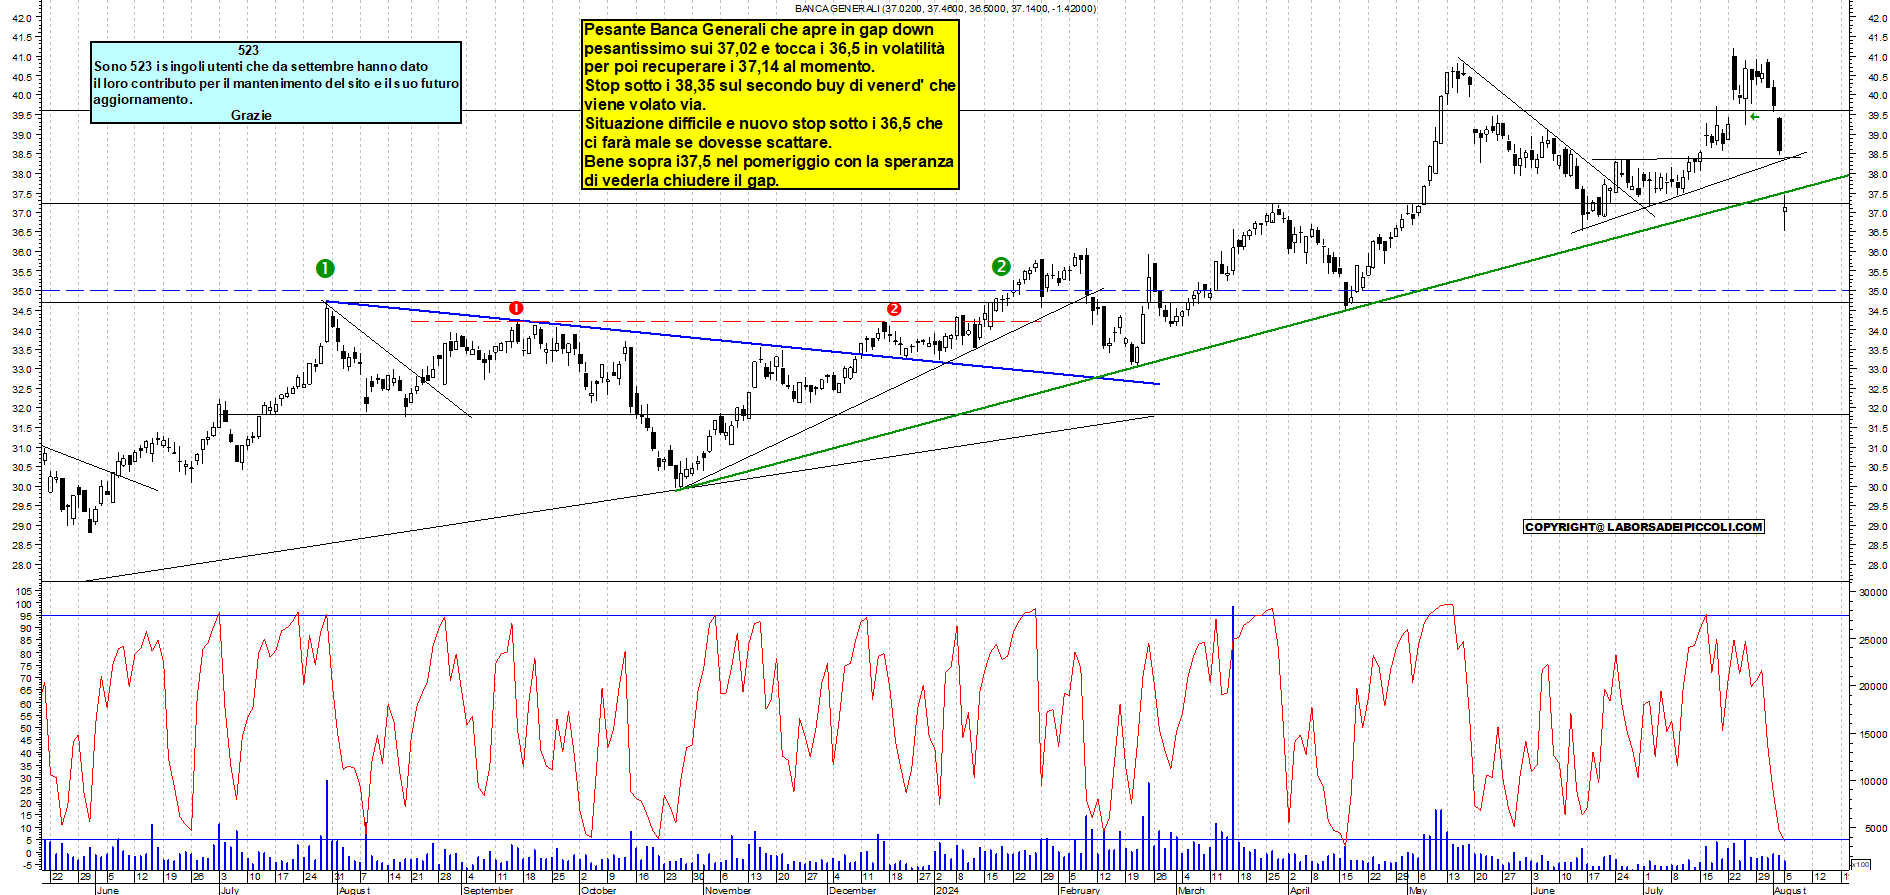Click the red circle marker numbered 2
1890x895 pixels.
click(x=894, y=309)
